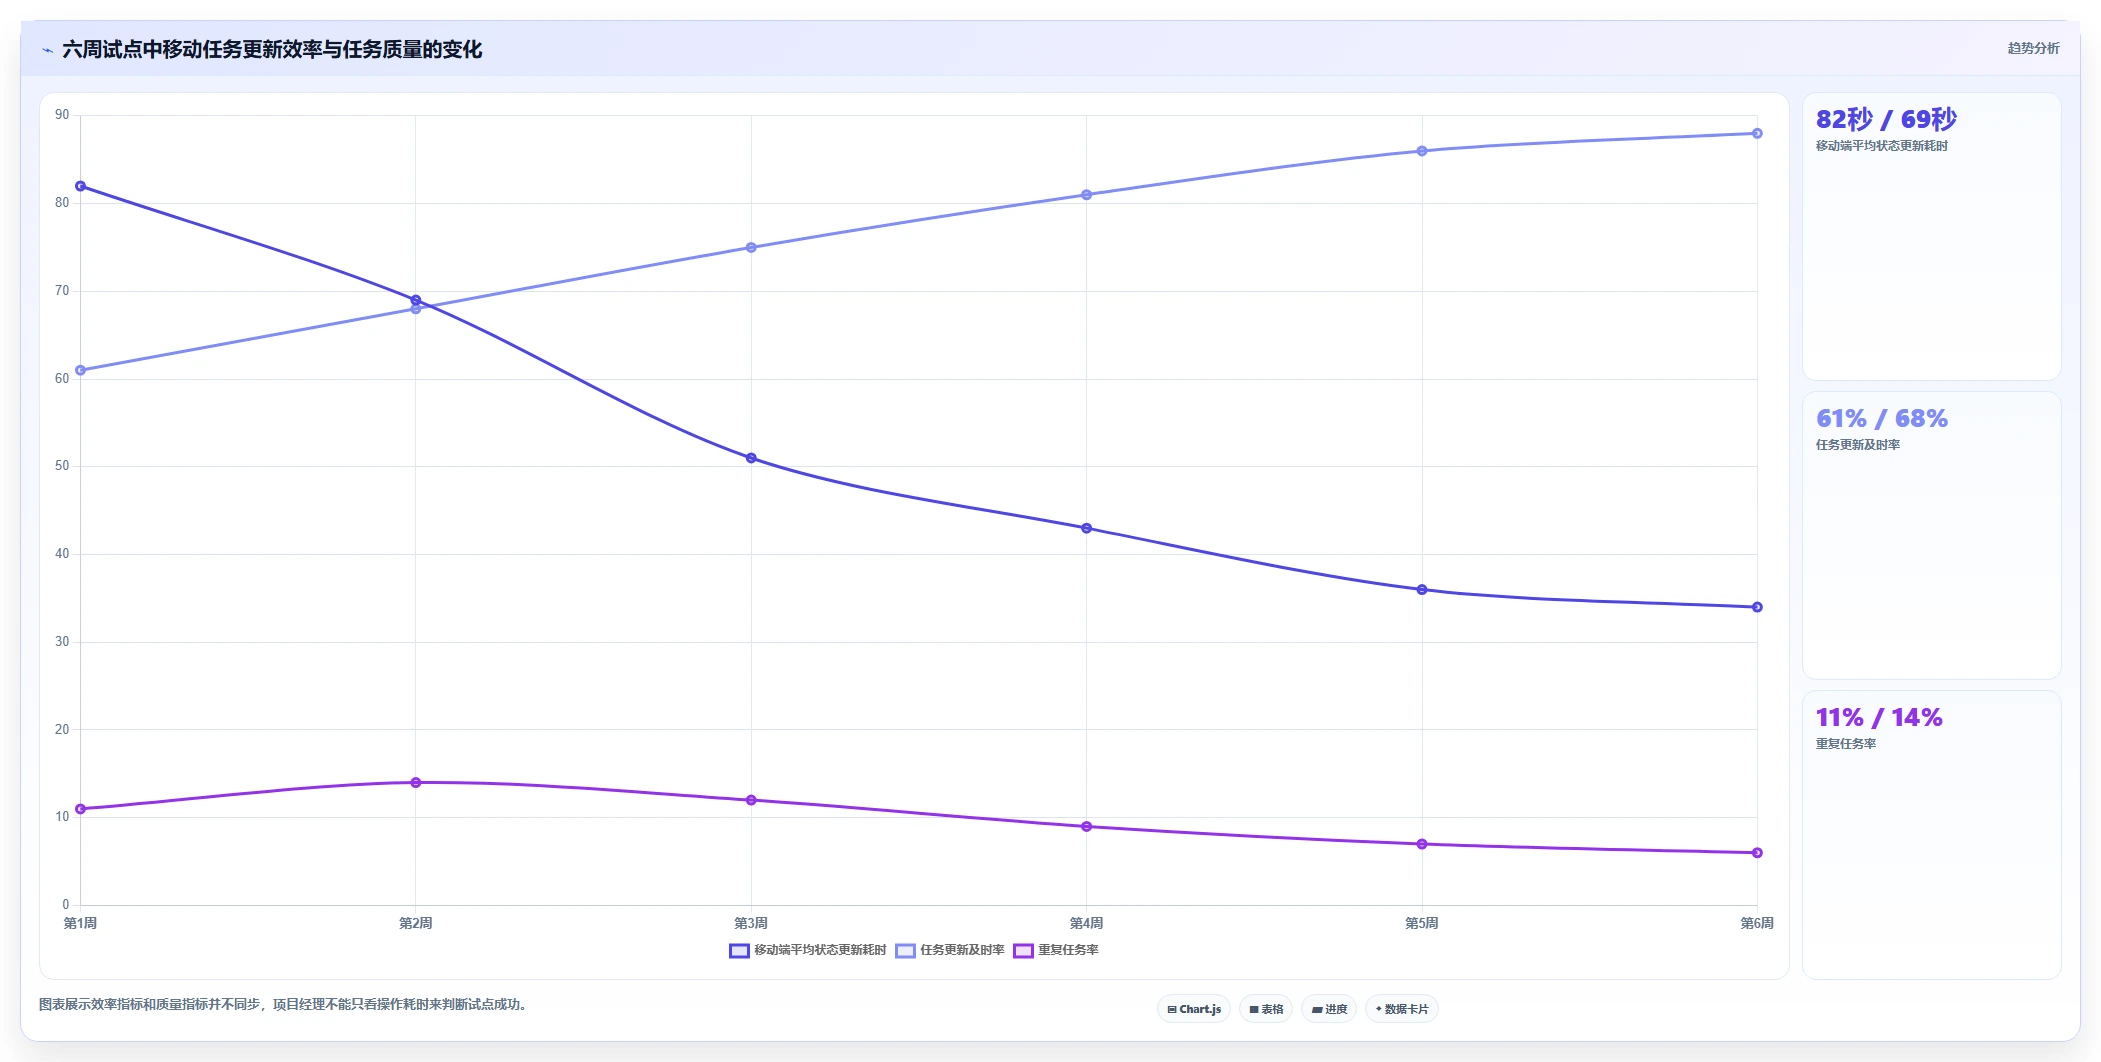This screenshot has height=1062, width=2101.
Task: Open the 11% / 14% repeat rate card
Action: 1931,834
